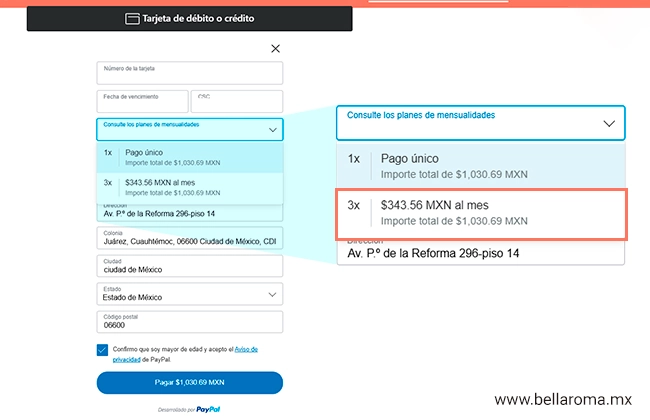Click the Estado dropdown chevron arrow

[x=272, y=294]
